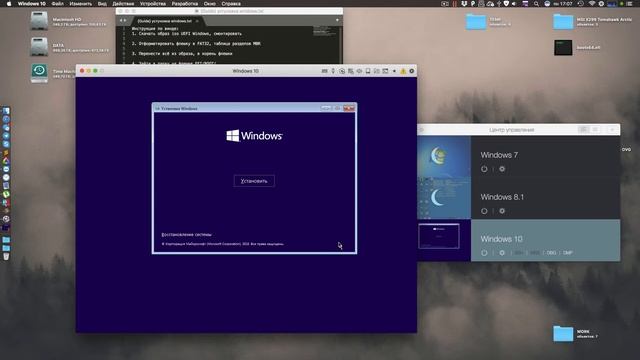Open the MSI X299 Tomahawk Arctic folder
The width and height of the screenshot is (640, 360).
coord(563,21)
